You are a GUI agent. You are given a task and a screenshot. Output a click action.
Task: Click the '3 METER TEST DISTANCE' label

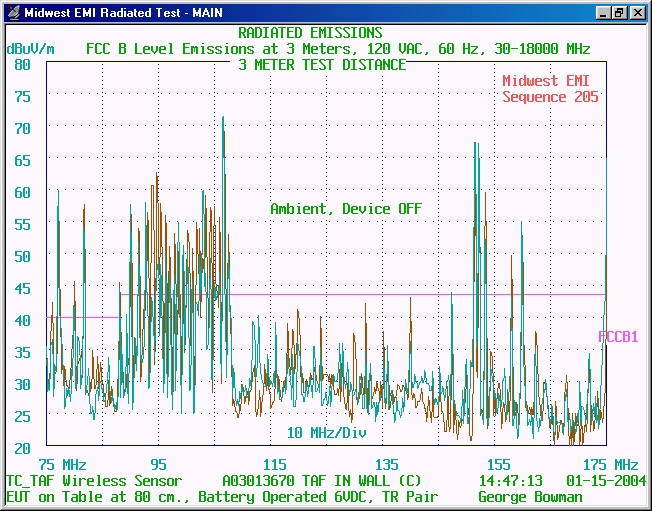coord(322,65)
